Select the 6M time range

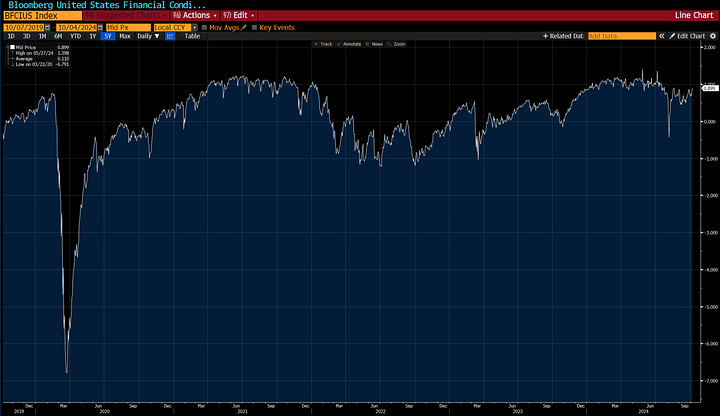pos(58,36)
